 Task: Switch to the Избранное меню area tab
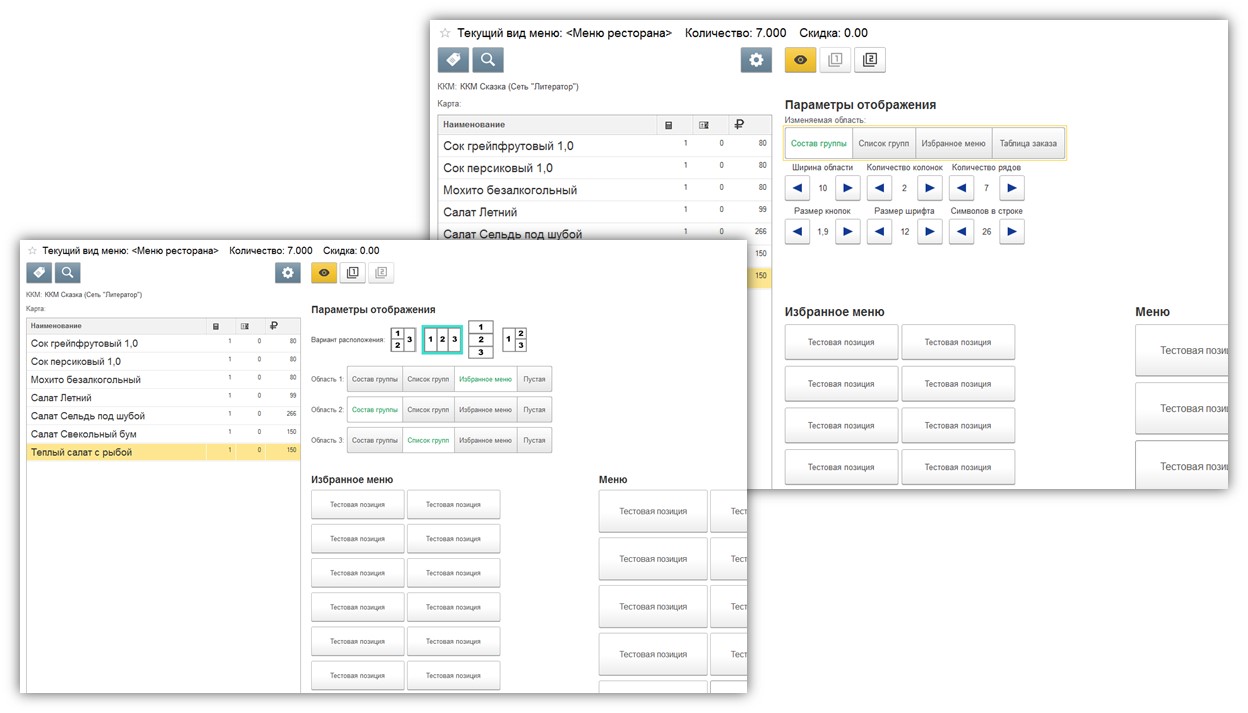(953, 144)
